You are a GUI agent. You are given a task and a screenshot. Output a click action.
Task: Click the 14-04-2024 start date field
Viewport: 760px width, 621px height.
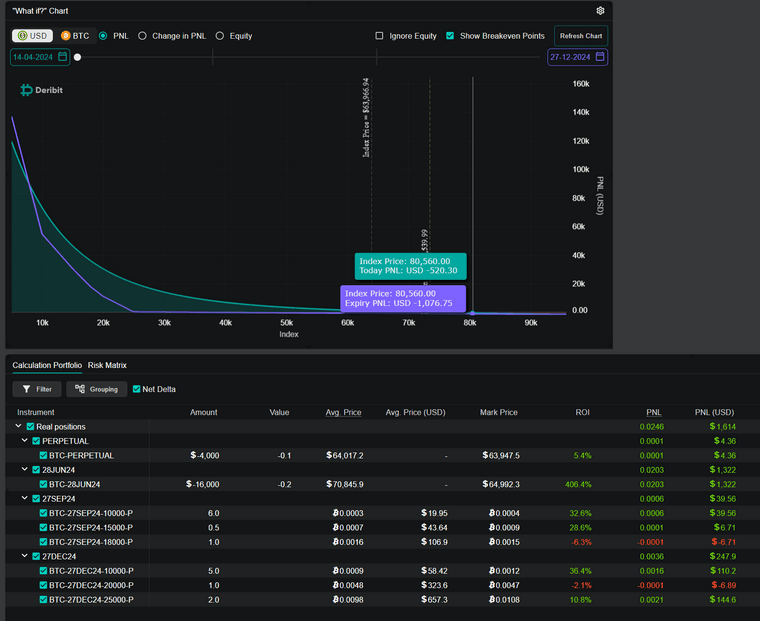click(40, 57)
